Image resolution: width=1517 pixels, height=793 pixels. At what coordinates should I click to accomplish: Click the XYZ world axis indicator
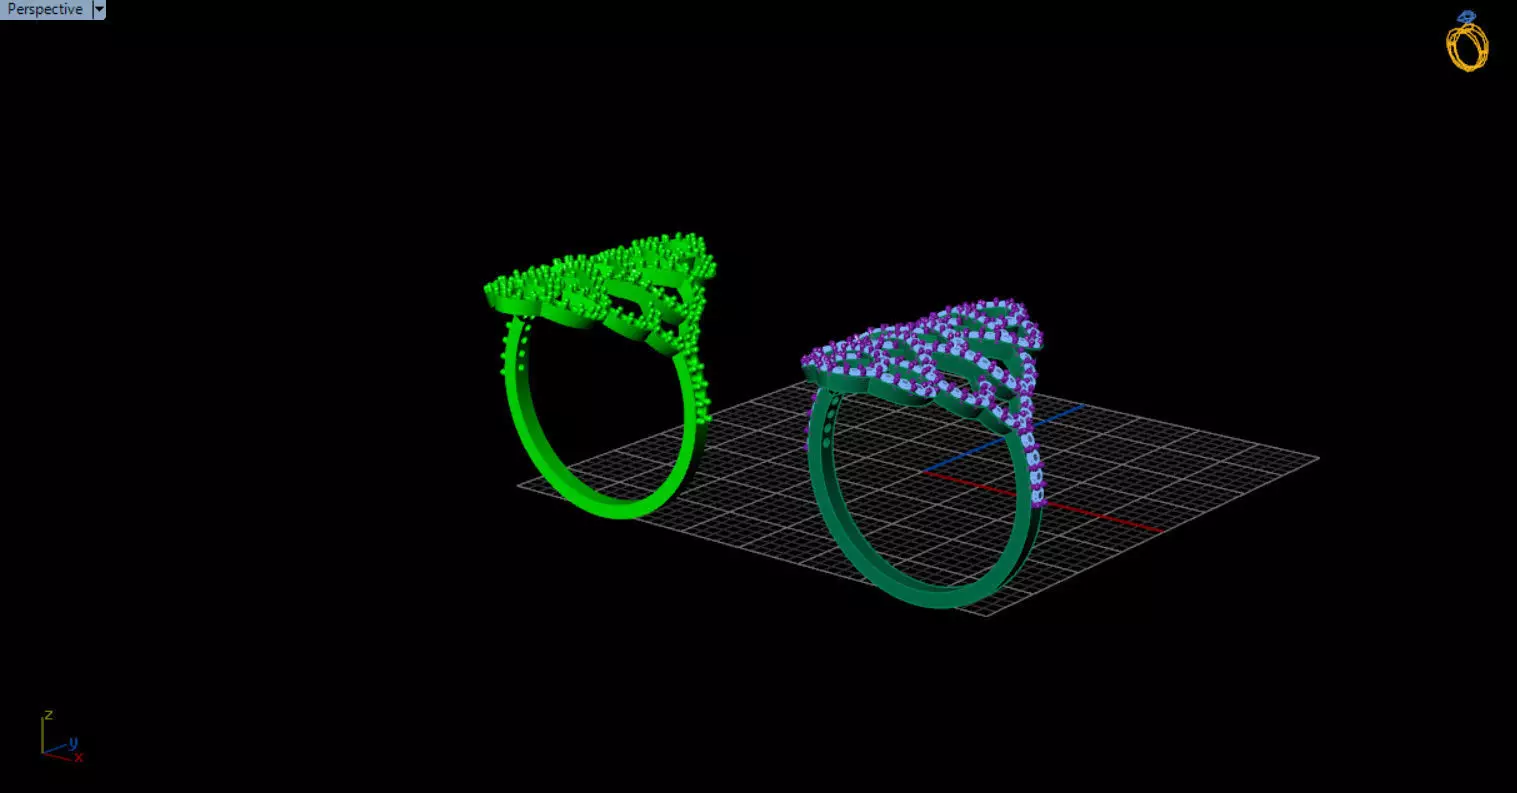[61, 737]
